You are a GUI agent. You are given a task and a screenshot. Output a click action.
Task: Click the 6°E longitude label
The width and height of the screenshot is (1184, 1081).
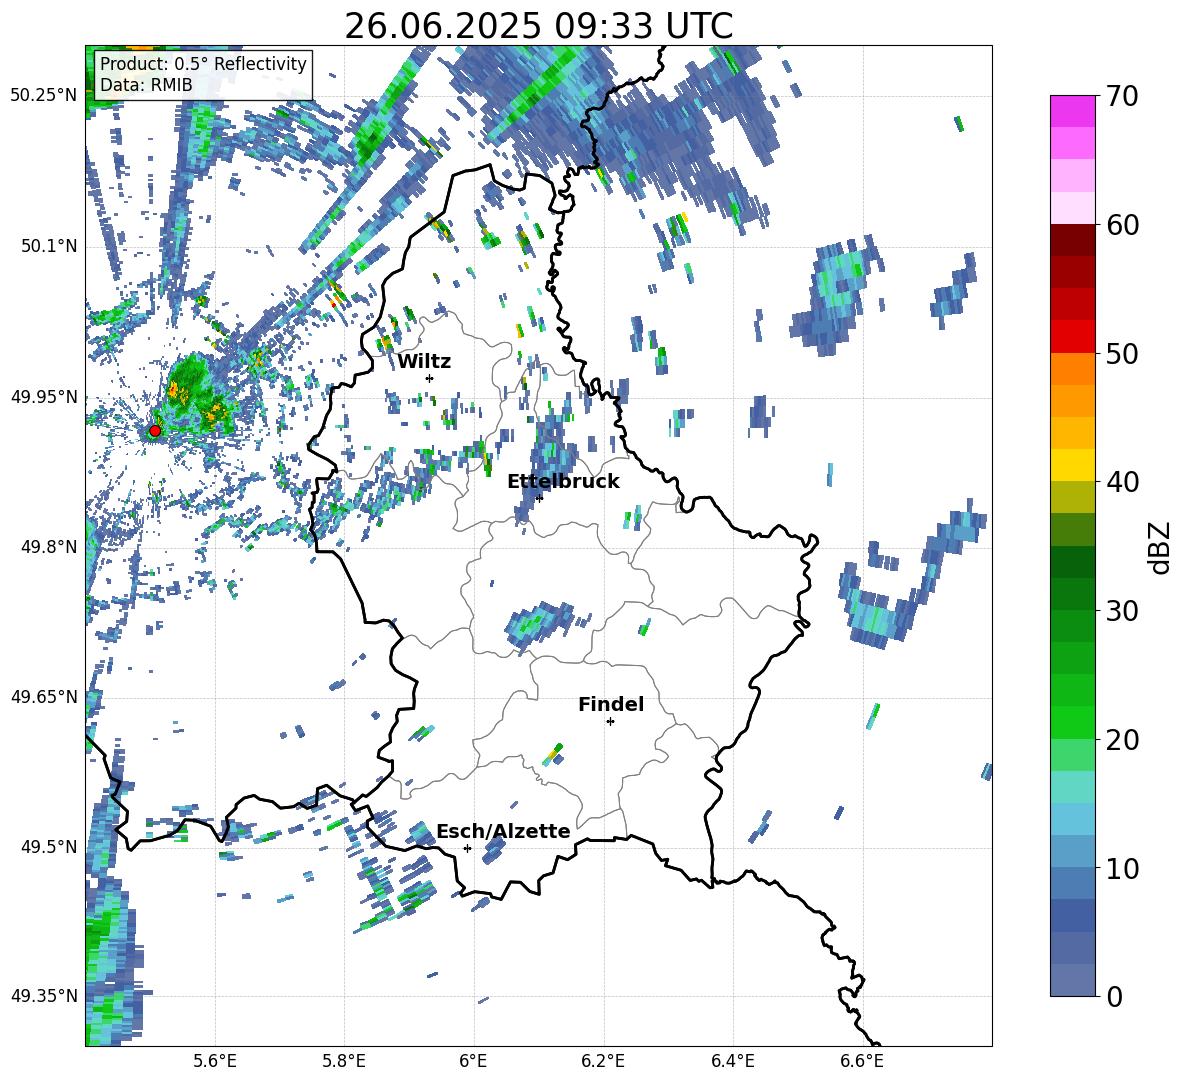click(473, 1061)
